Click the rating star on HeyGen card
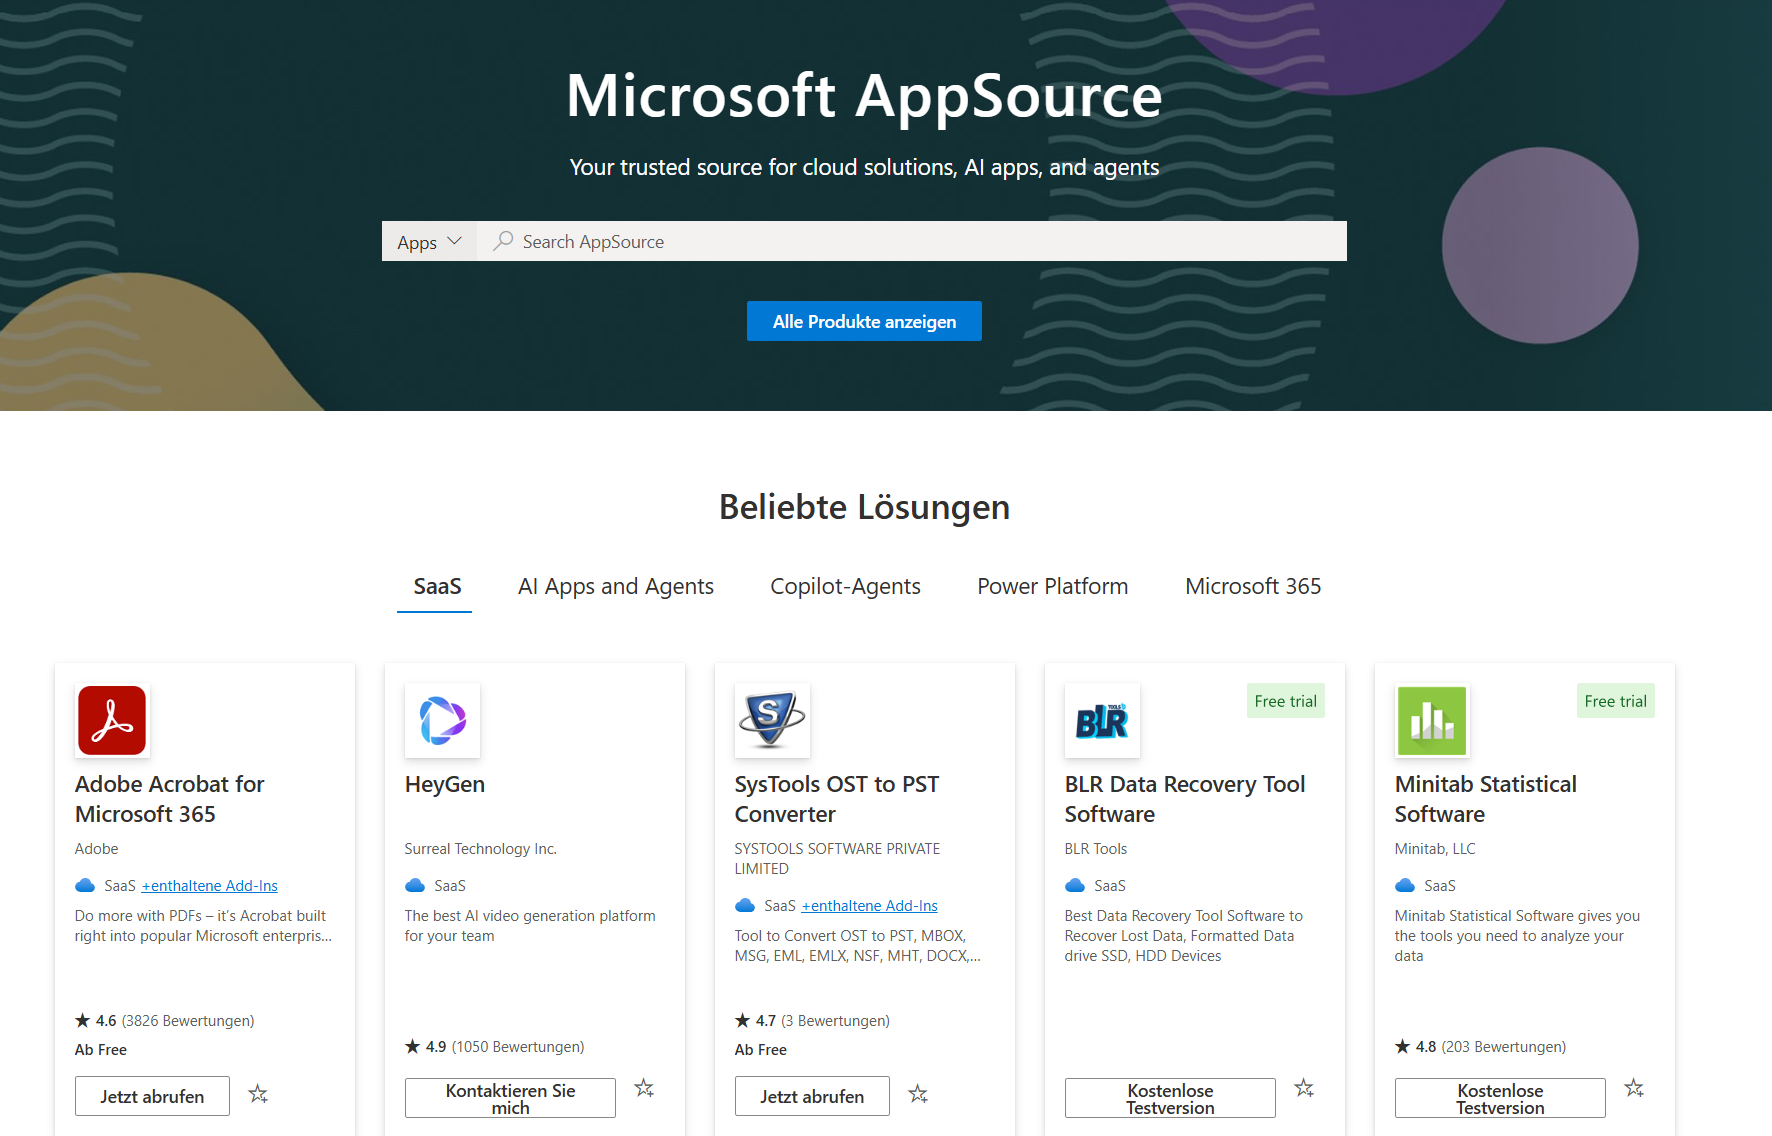 point(413,1046)
